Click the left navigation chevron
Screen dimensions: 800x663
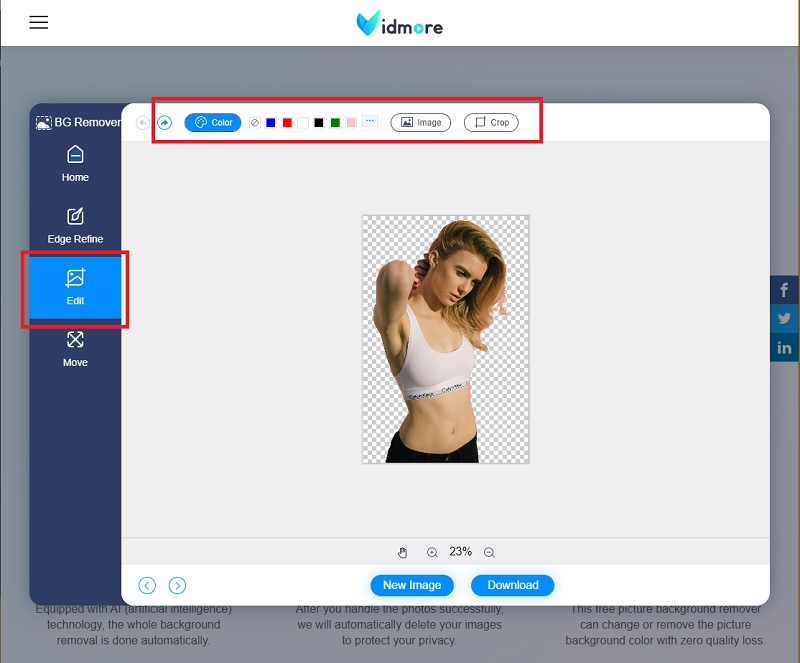coord(147,585)
